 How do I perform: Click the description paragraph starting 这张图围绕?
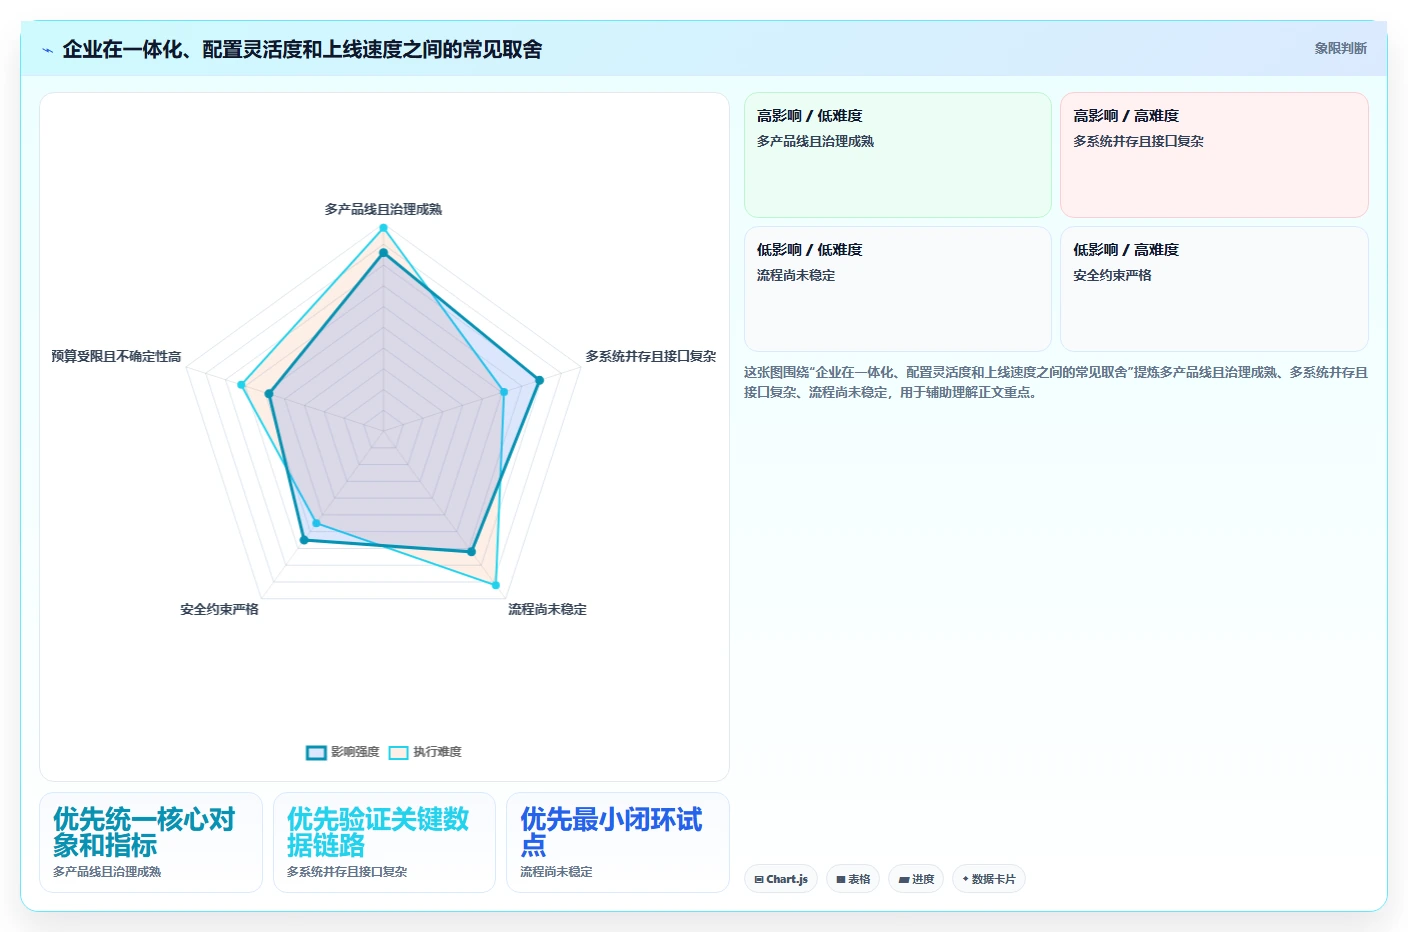pos(1056,382)
